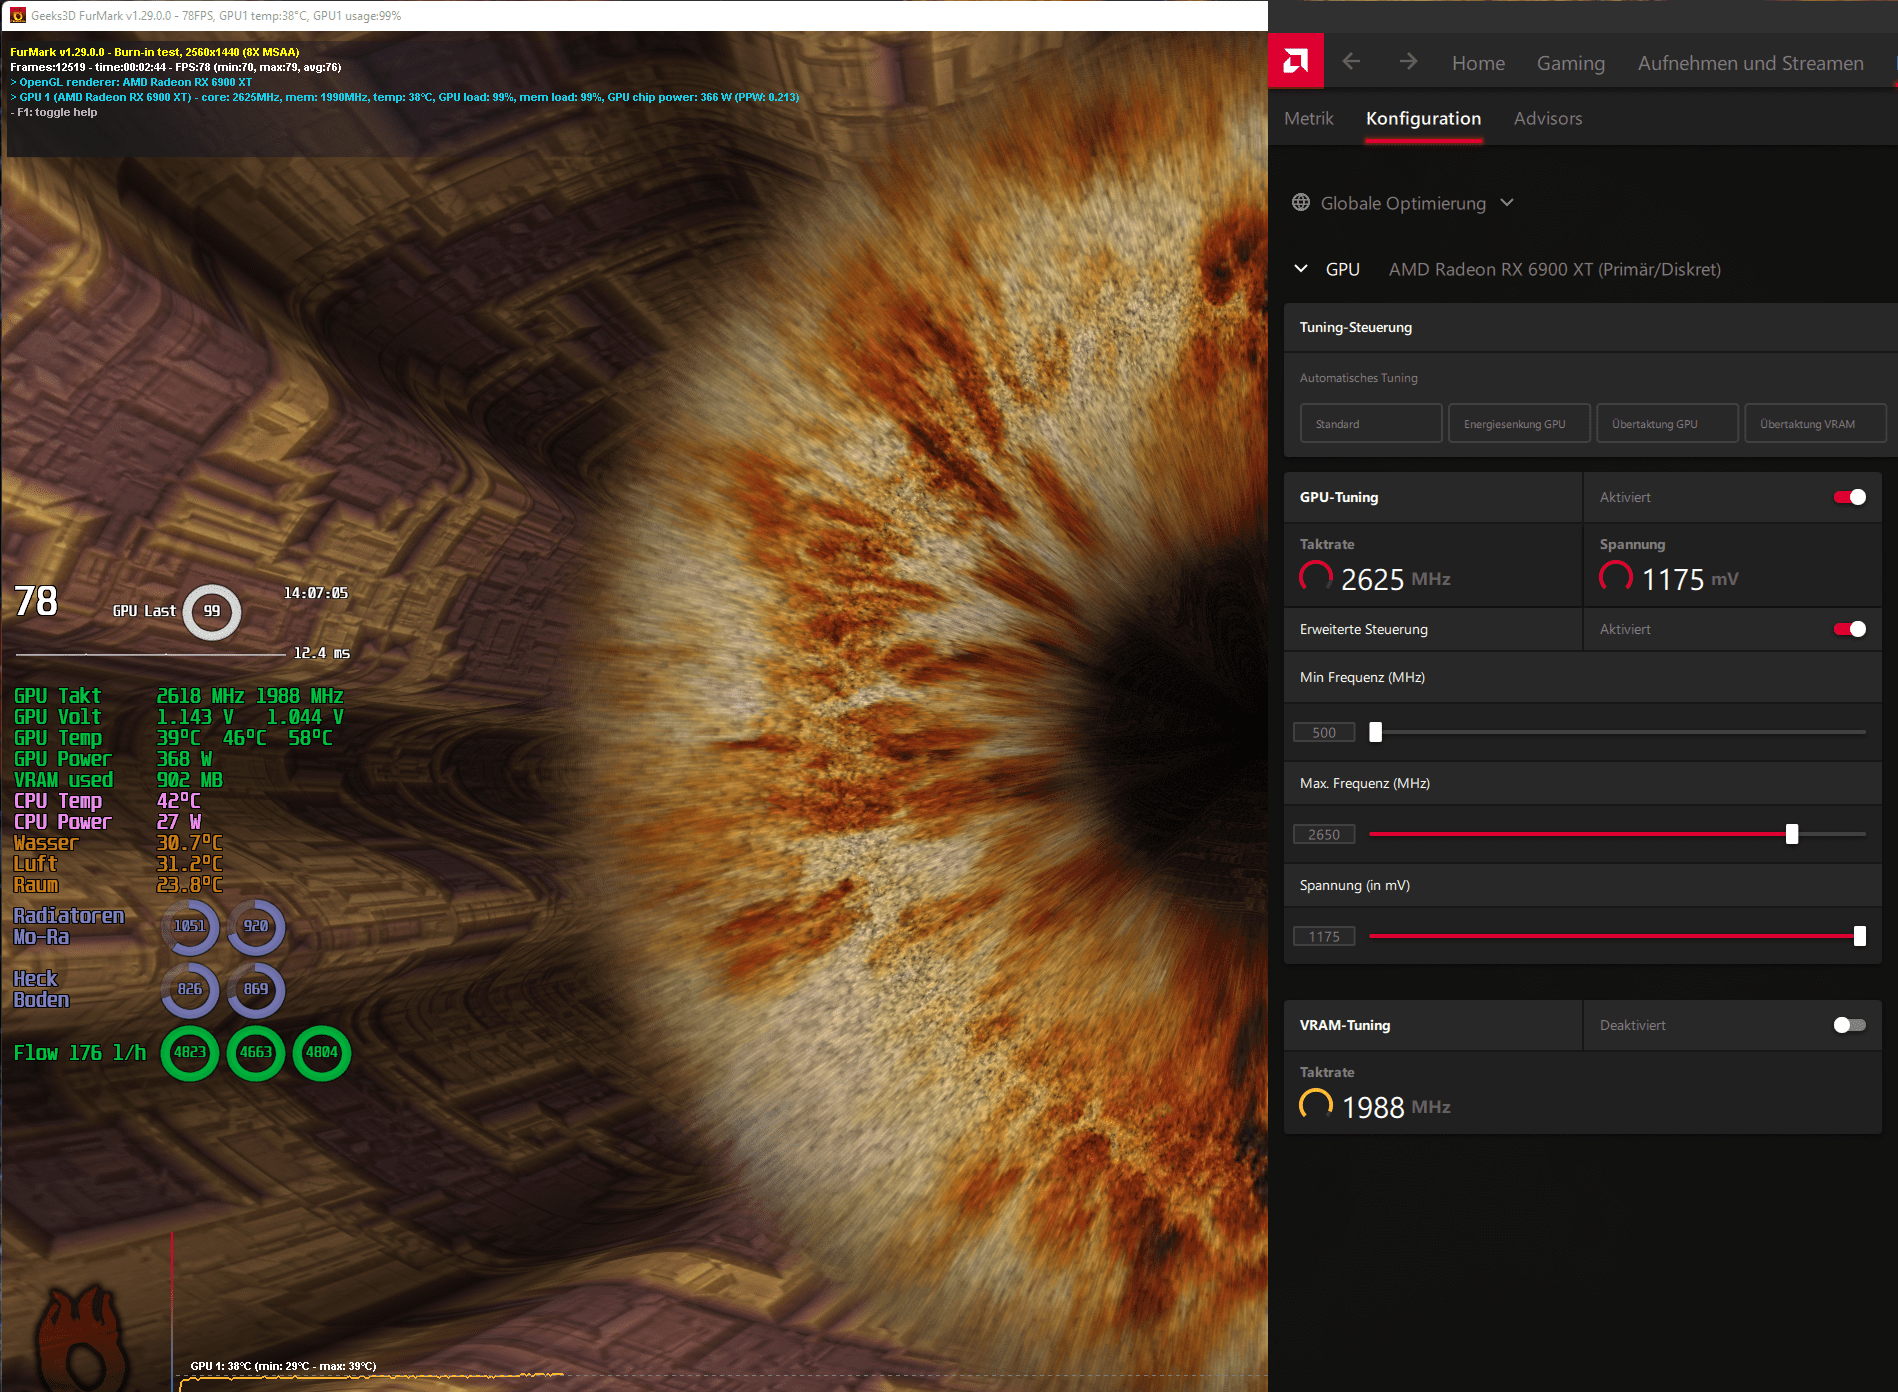The width and height of the screenshot is (1898, 1392).
Task: Click the 'F1: toggle help' text in FurMark
Action: (x=54, y=112)
